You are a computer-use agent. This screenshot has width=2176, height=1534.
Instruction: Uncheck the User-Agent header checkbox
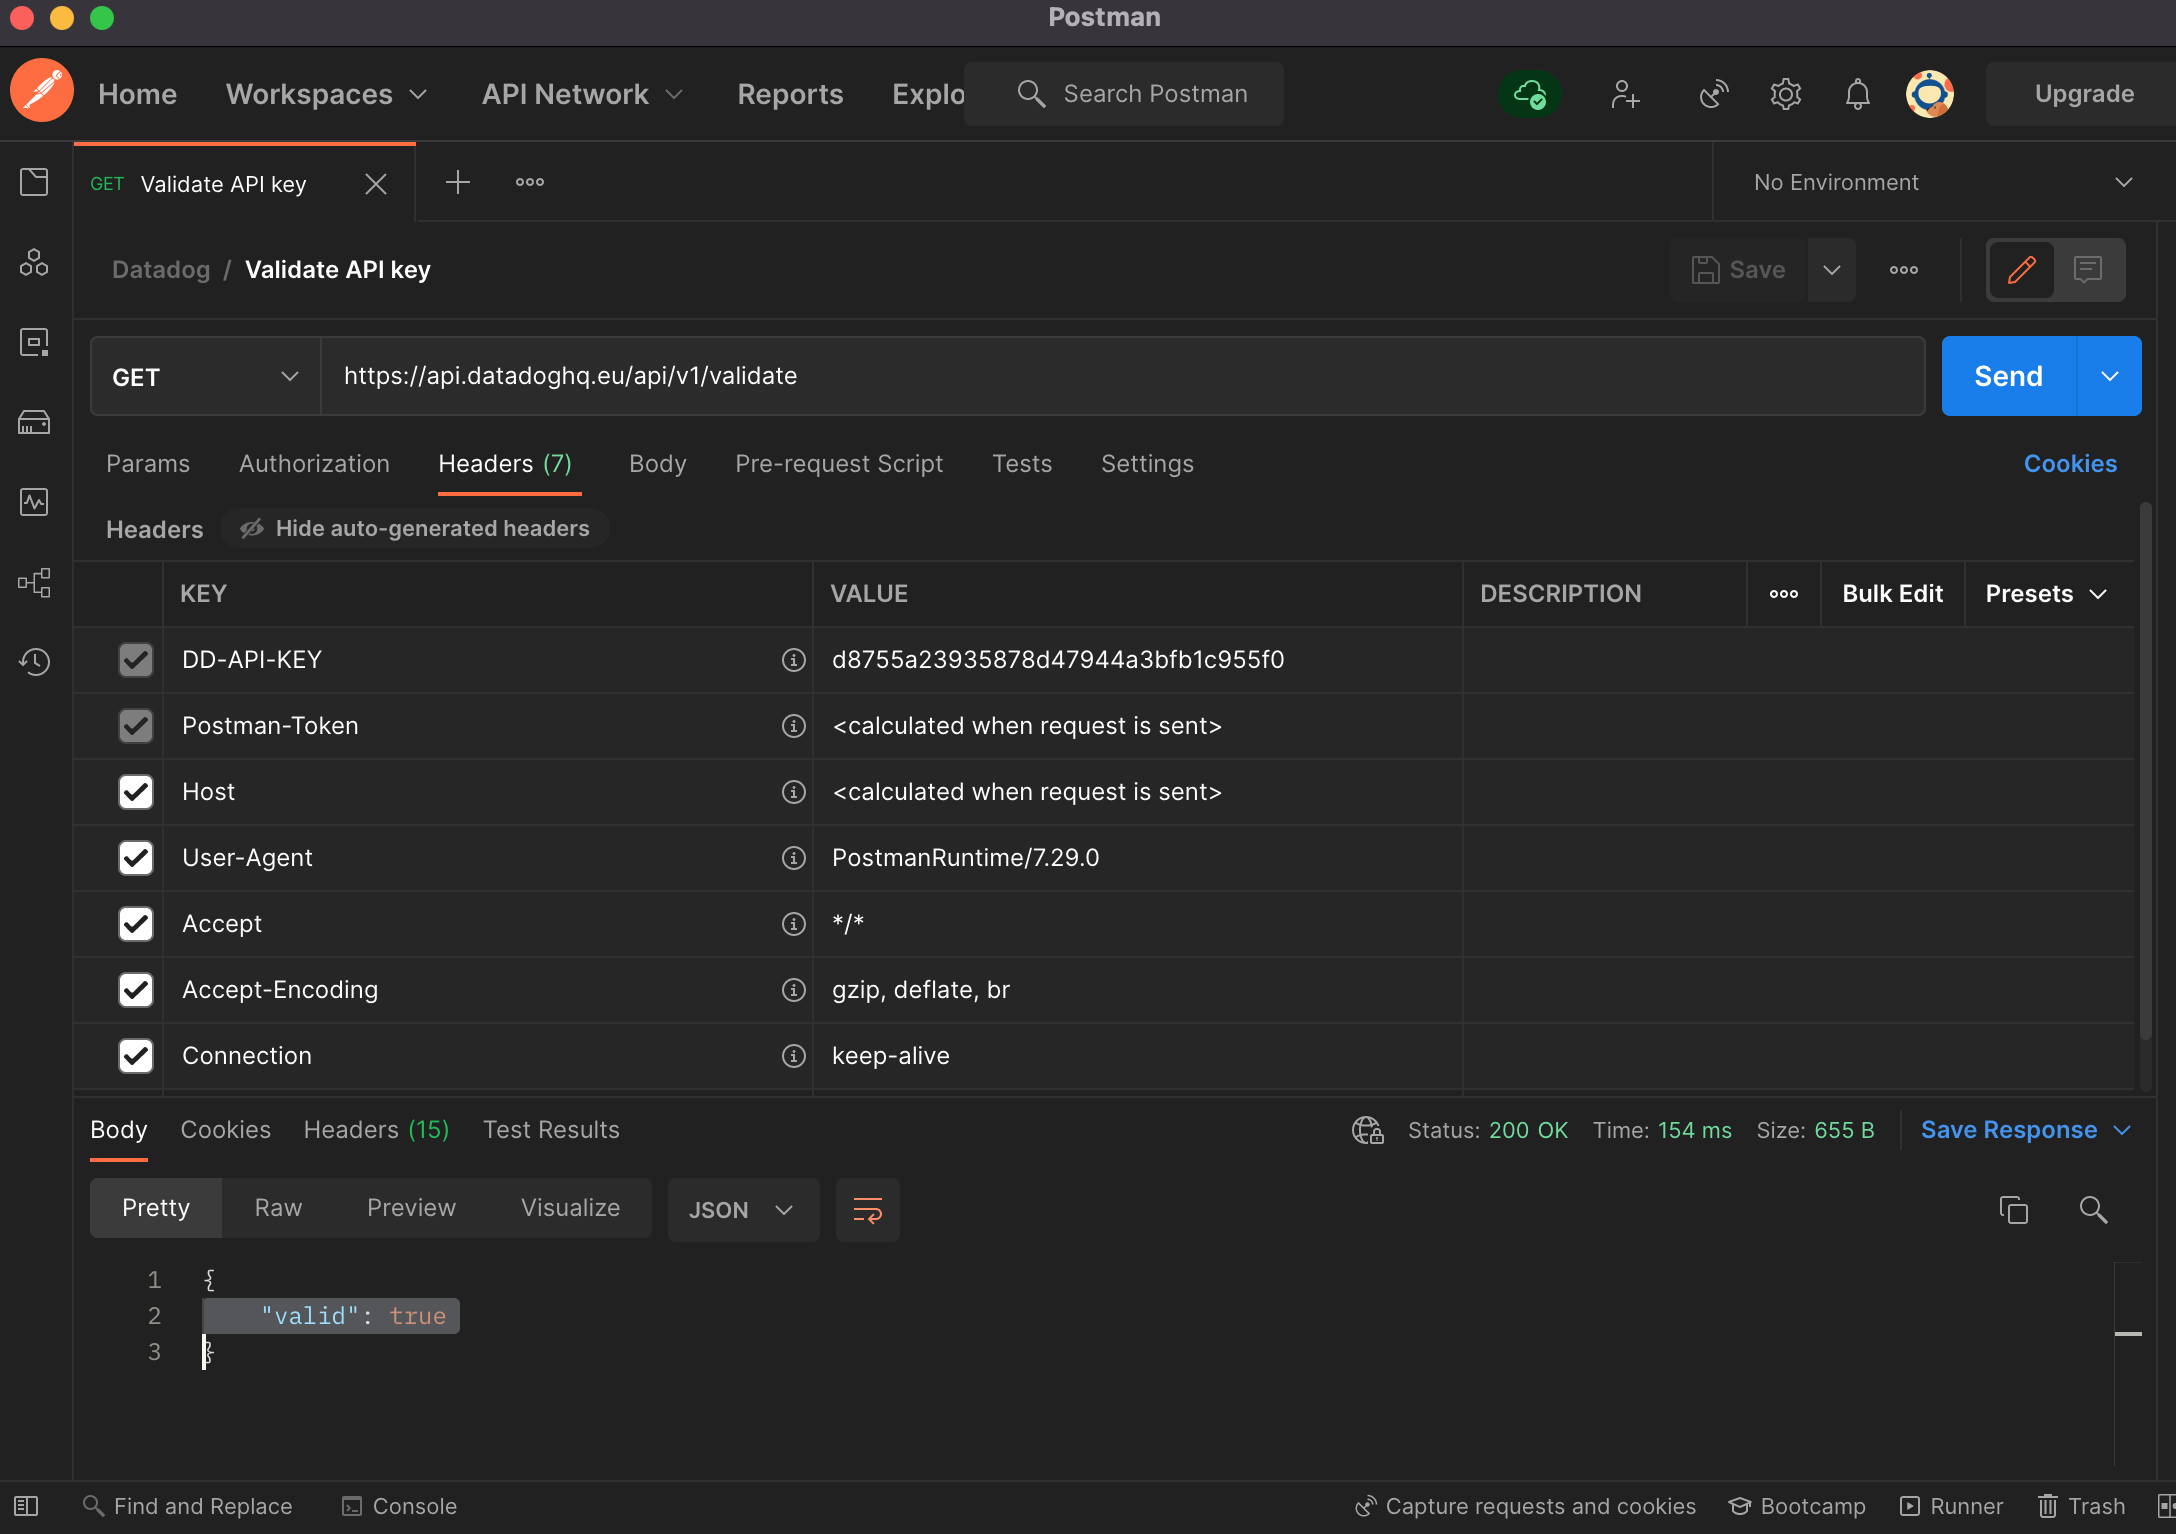136,858
